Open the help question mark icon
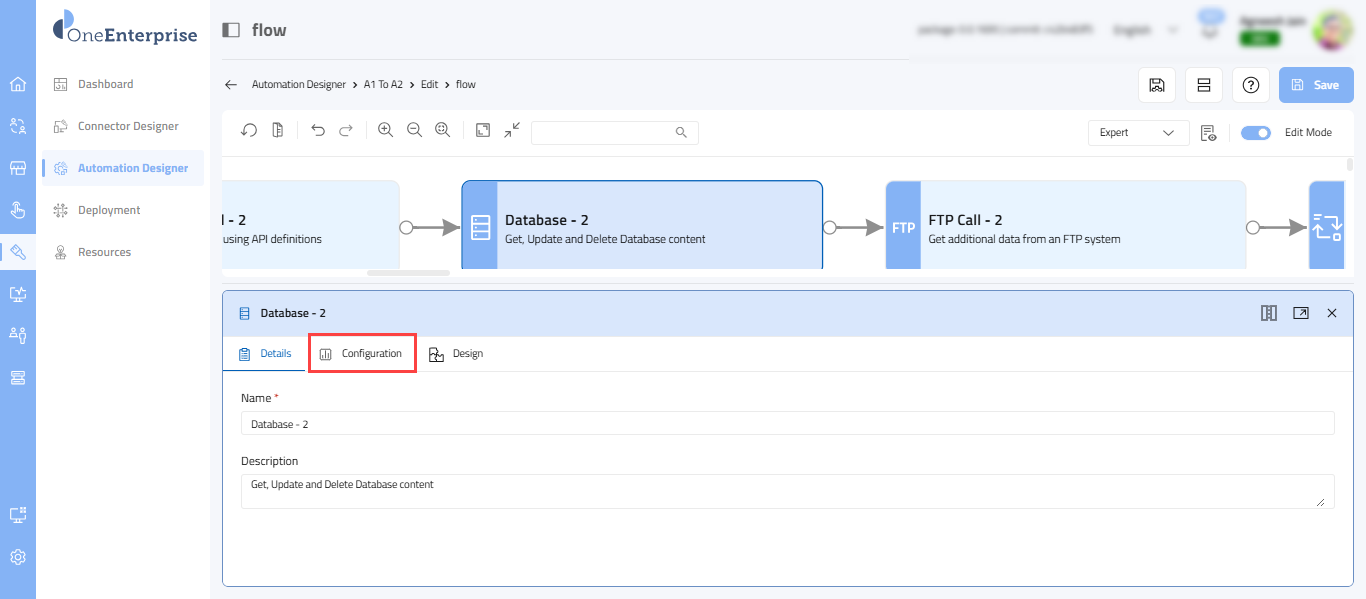 [1250, 85]
